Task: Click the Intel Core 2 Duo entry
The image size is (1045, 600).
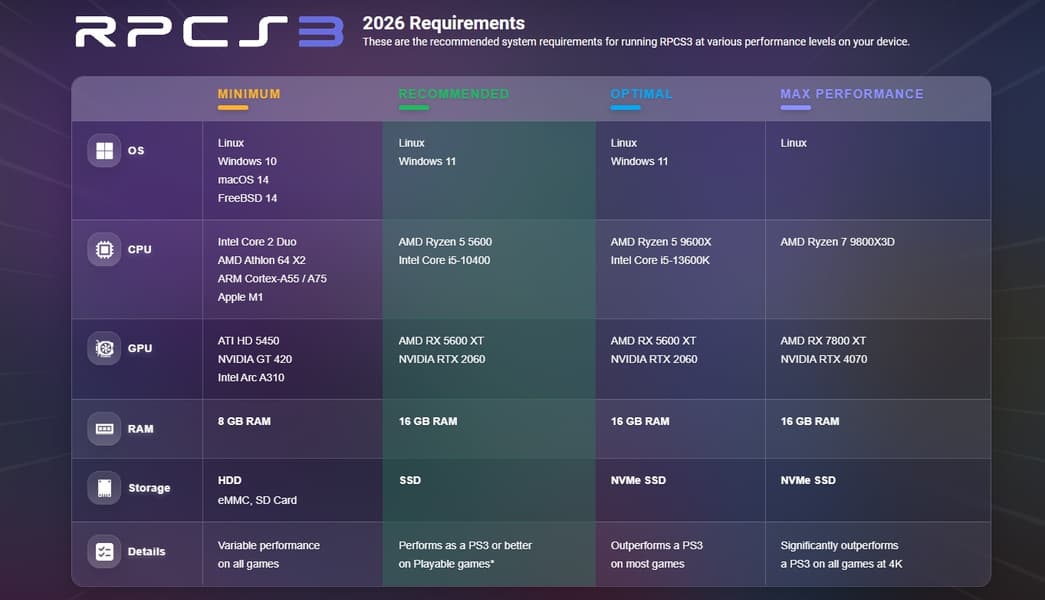Action: pyautogui.click(x=257, y=242)
